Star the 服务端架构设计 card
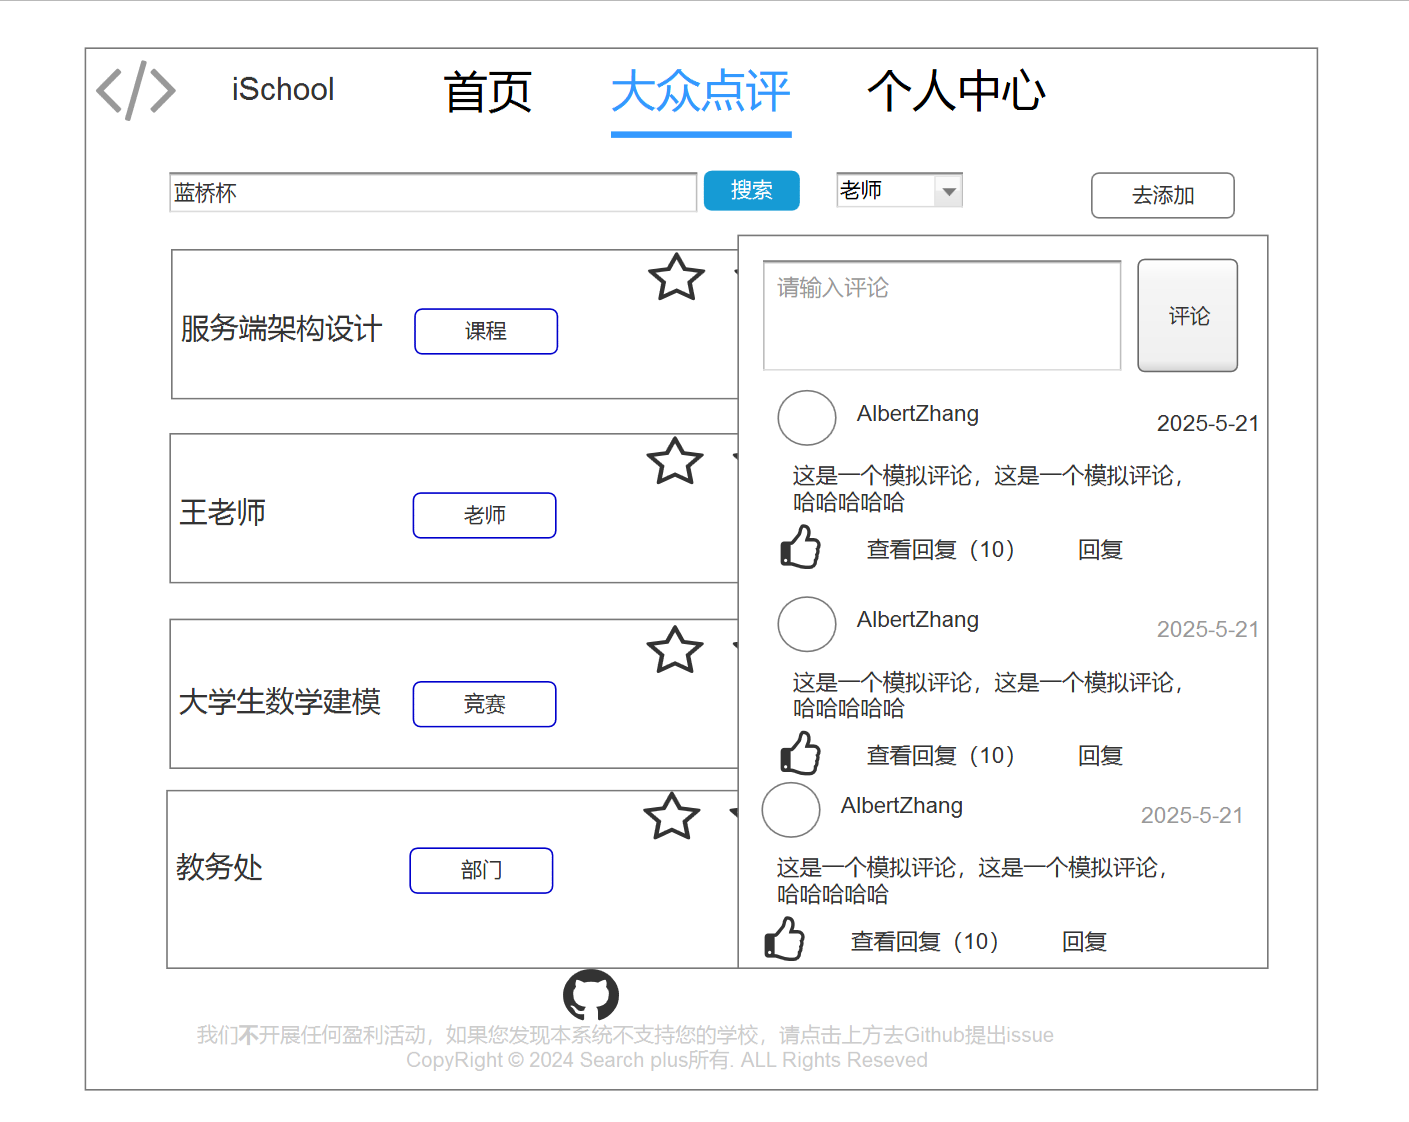The width and height of the screenshot is (1409, 1122). point(677,278)
